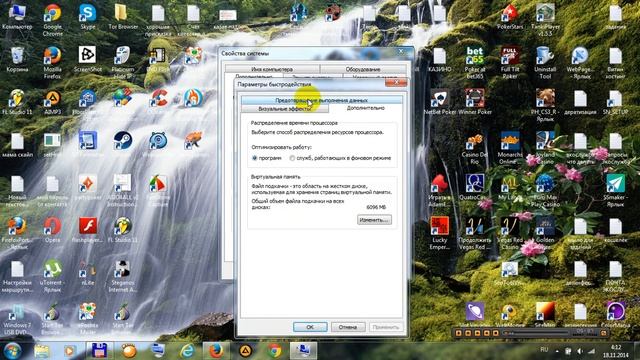Screen dimensions: 640x360
Task: Select the nLite desktop shortcut
Action: pyautogui.click(x=87, y=273)
